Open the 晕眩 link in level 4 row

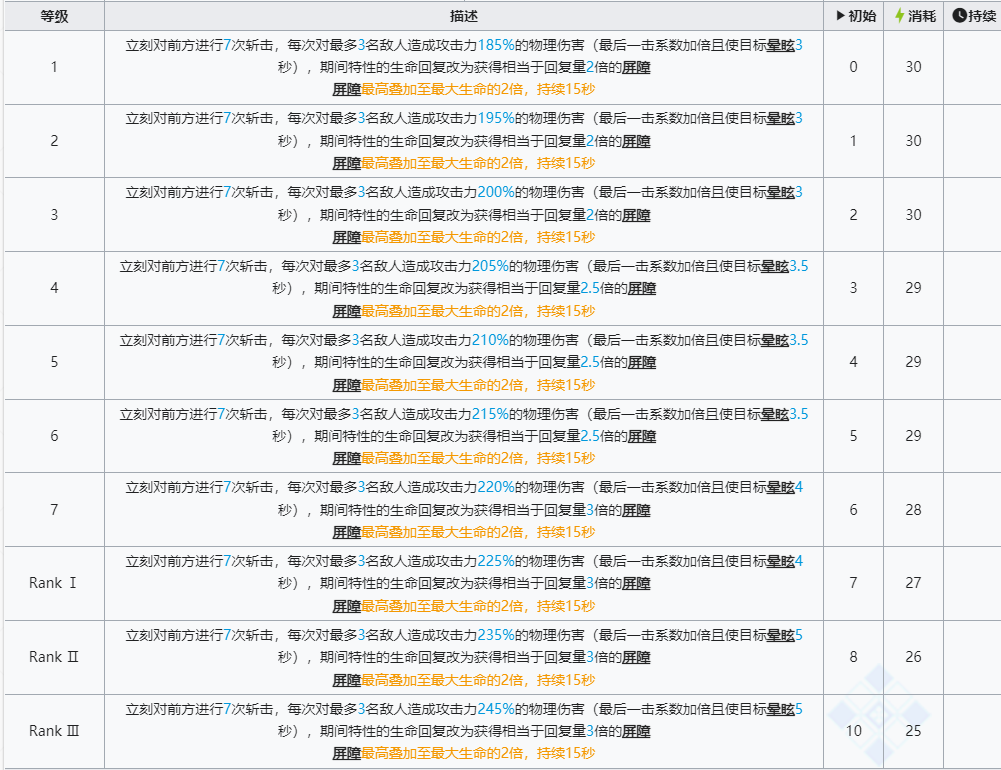click(x=774, y=267)
